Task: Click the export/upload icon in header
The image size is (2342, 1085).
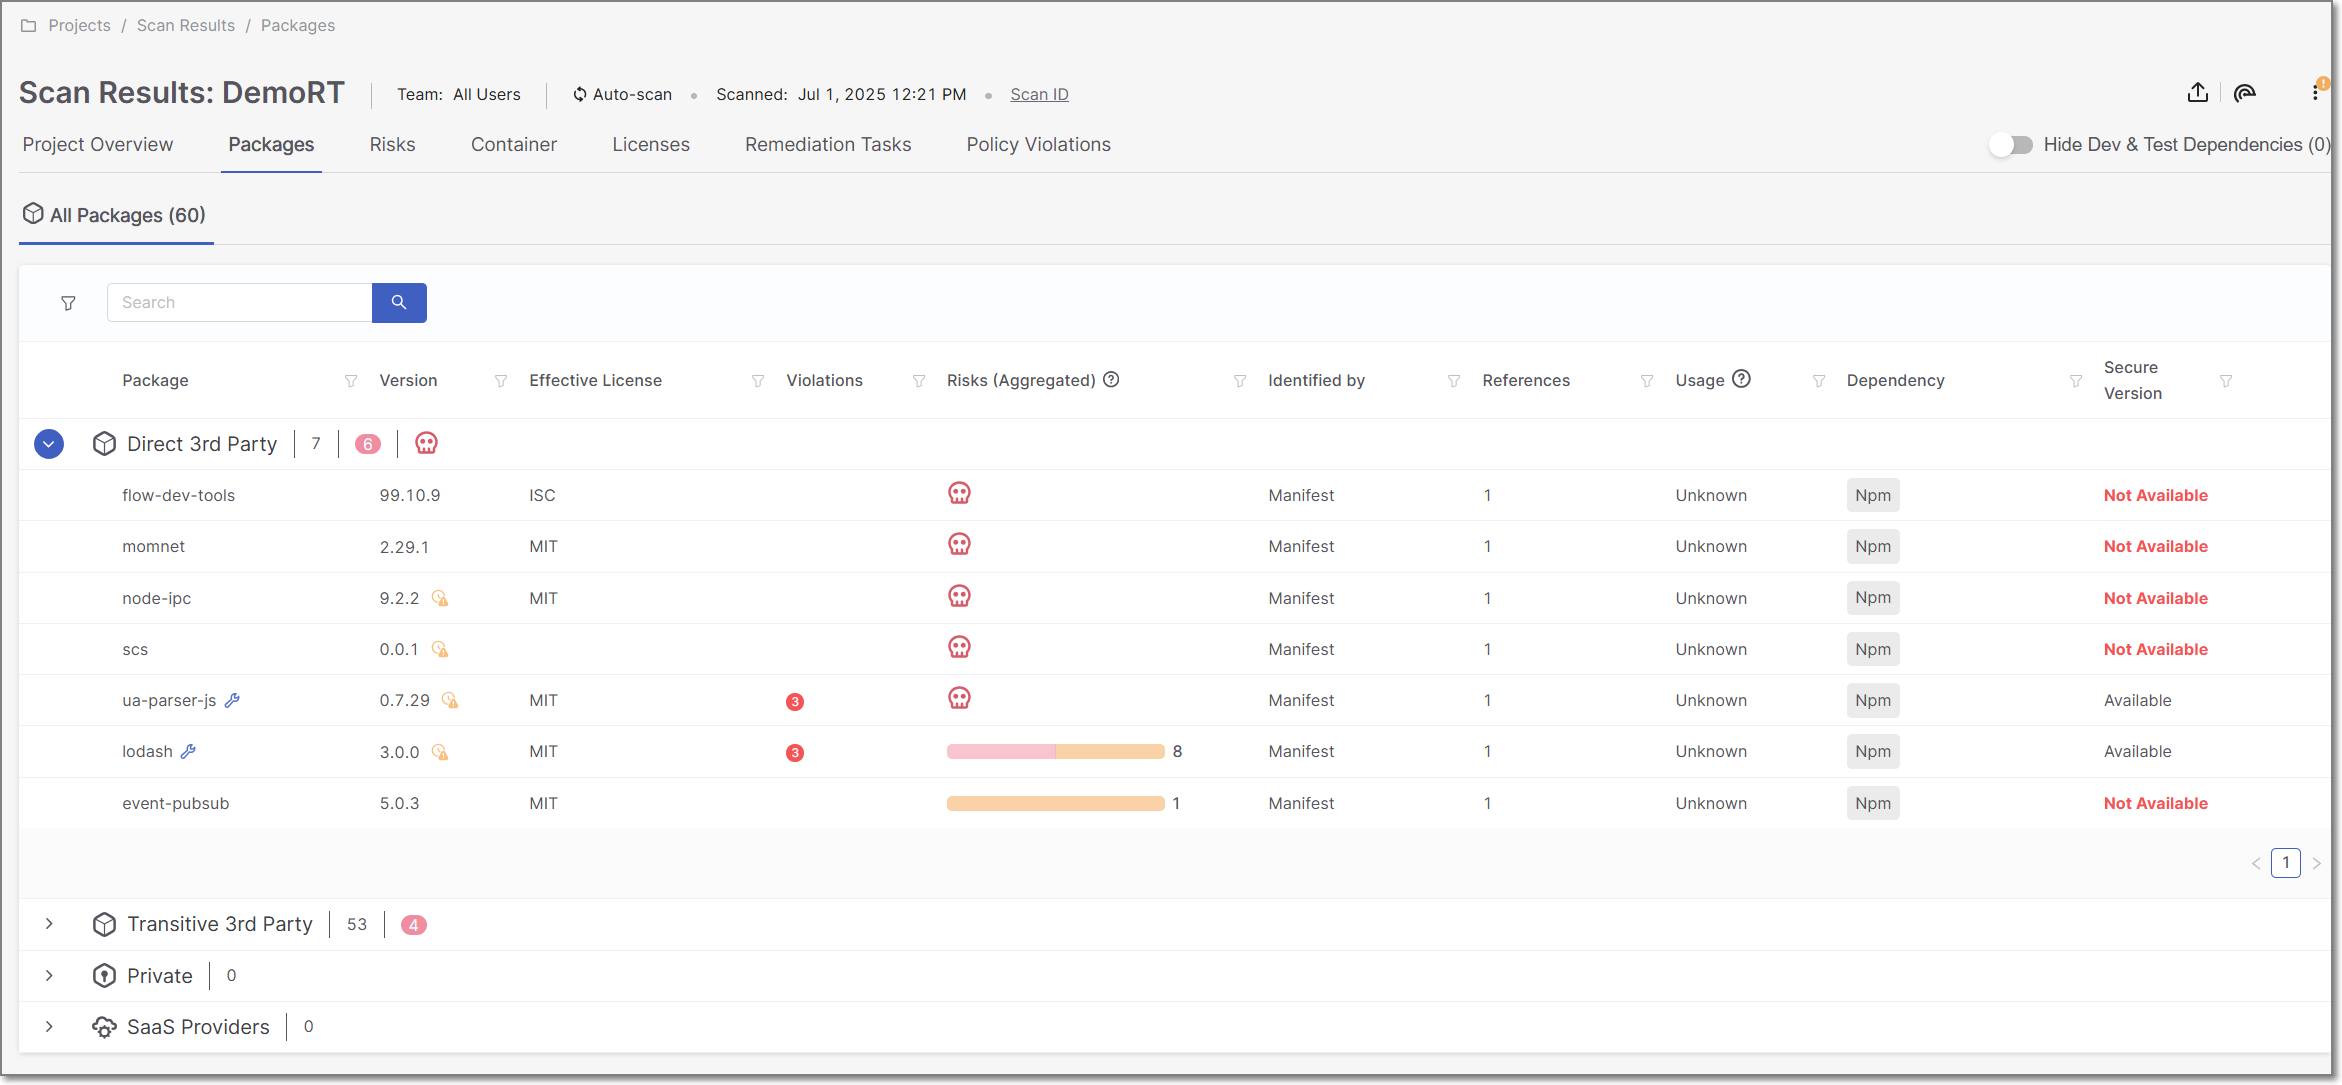Action: pos(2197,93)
